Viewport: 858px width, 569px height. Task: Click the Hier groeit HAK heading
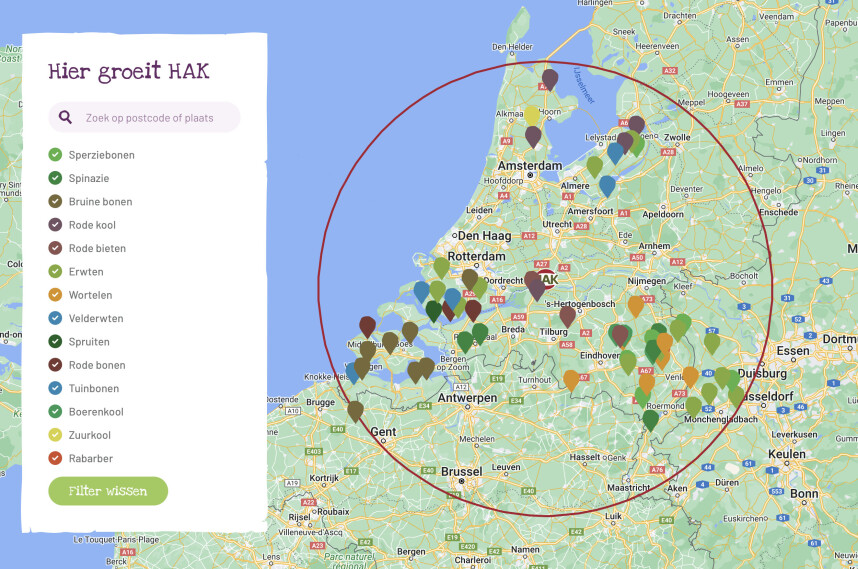[129, 72]
